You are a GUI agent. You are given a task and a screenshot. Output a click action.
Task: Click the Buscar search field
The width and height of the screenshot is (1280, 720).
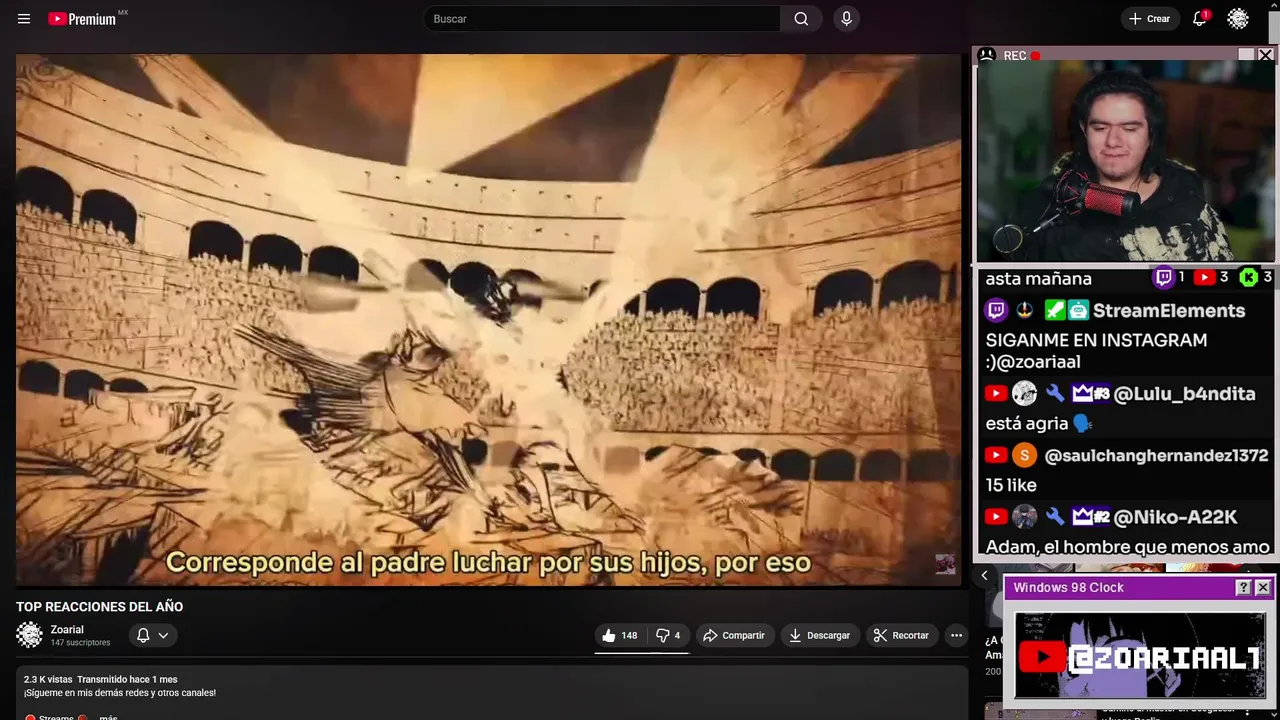[602, 19]
